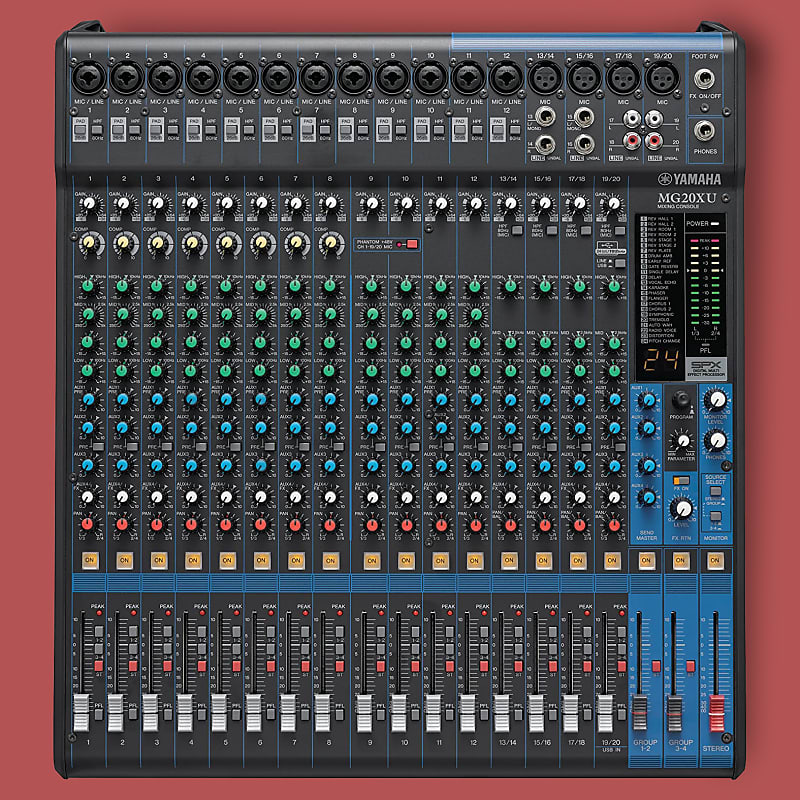Click 'PITCH CHANGE' in the effects list

tap(663, 341)
